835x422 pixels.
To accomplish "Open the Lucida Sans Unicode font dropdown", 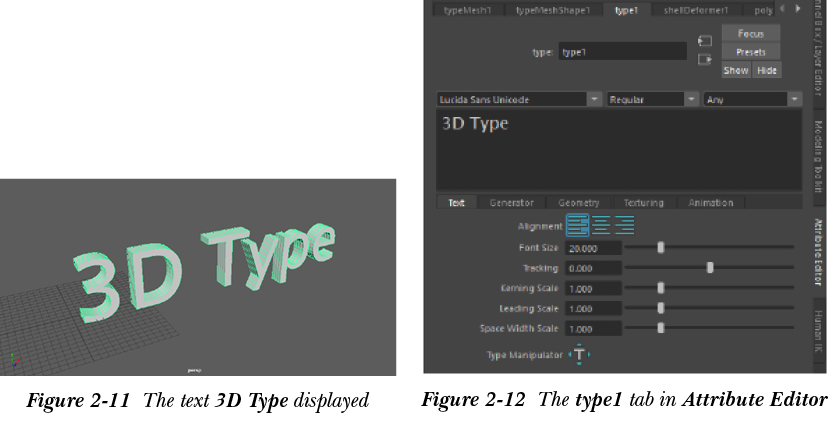I will pos(594,100).
